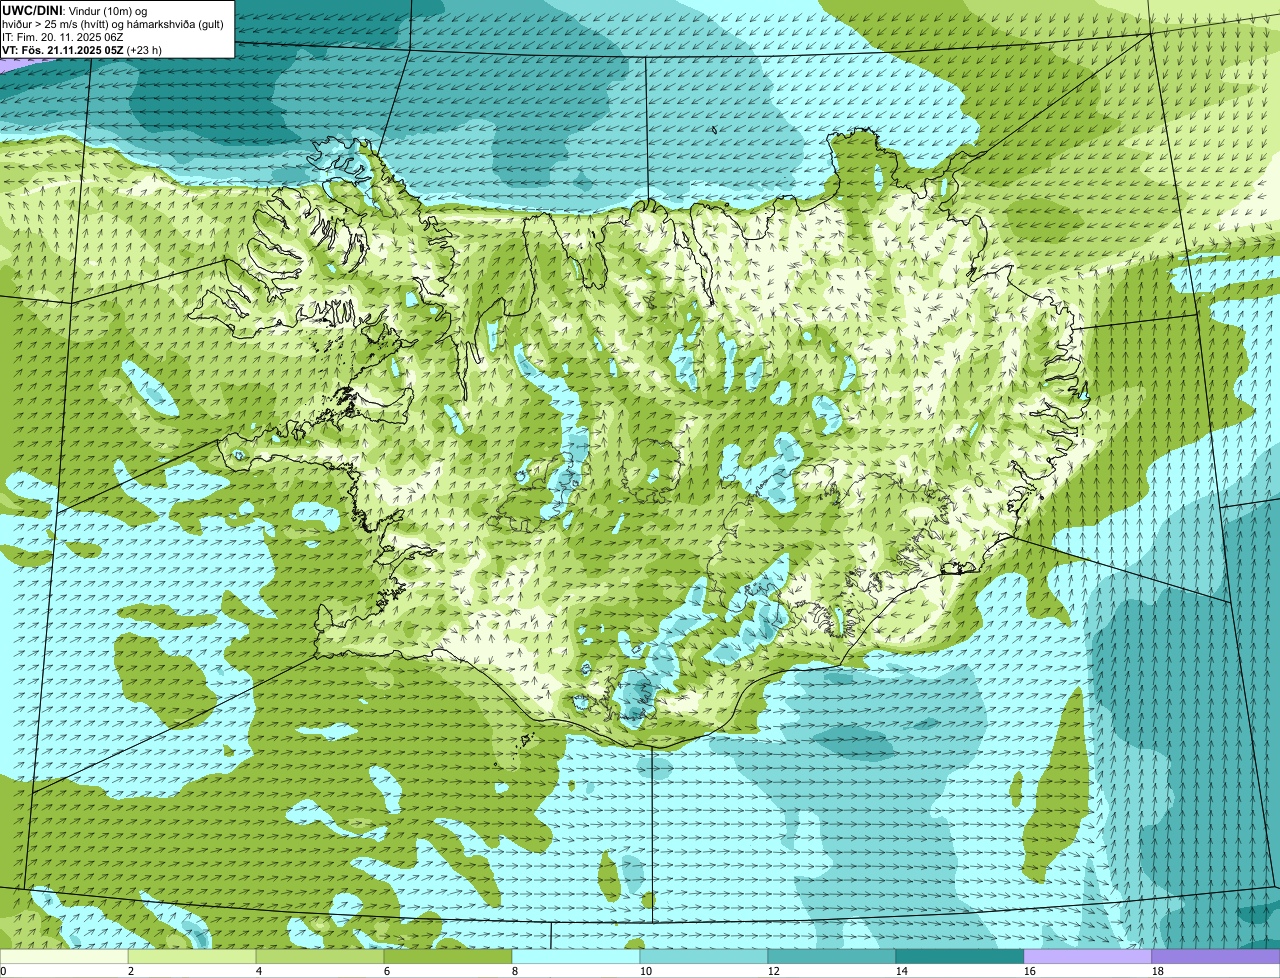The height and width of the screenshot is (978, 1280).
Task: Click the legend scale label '8'
Action: (515, 971)
